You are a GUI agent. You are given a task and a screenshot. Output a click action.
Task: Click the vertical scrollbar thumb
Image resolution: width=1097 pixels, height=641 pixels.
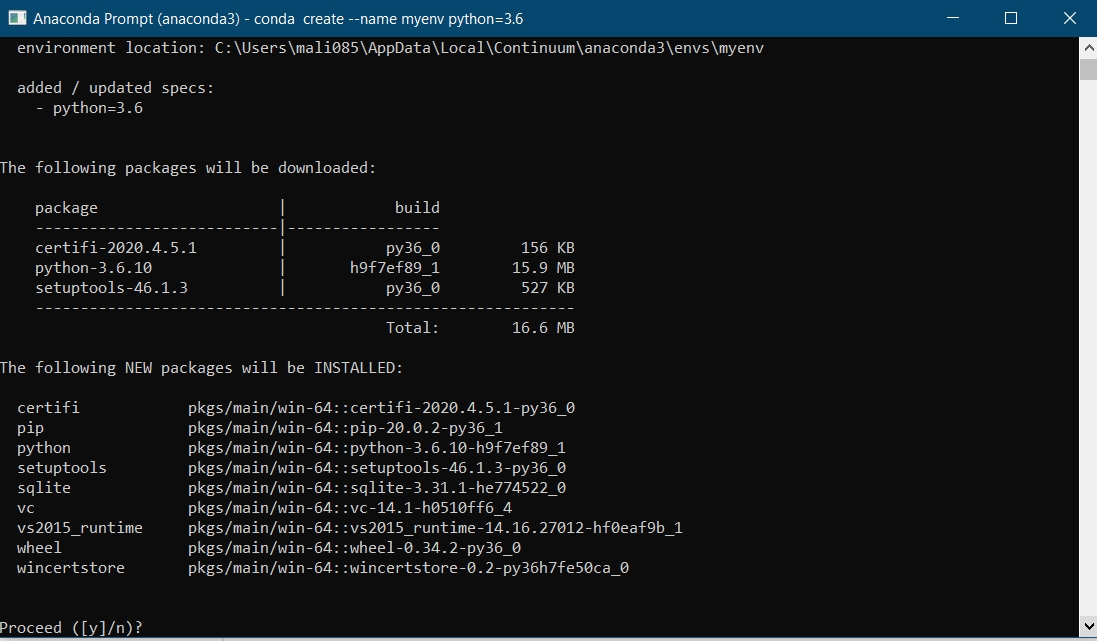point(1087,69)
